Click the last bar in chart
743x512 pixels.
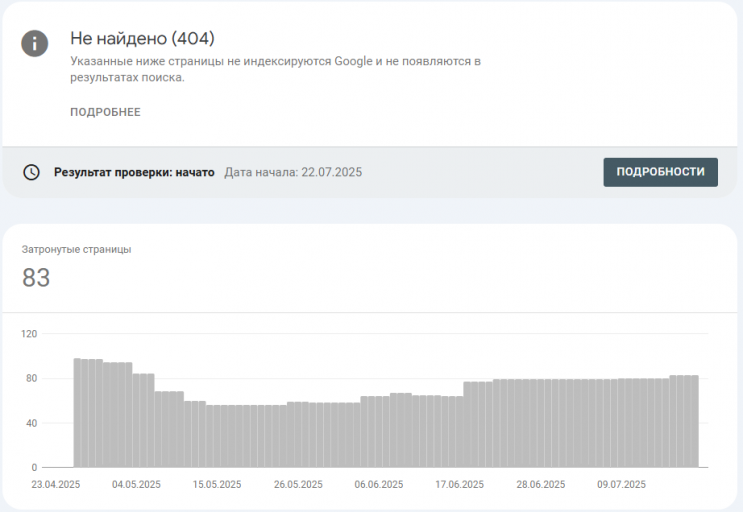pos(695,422)
